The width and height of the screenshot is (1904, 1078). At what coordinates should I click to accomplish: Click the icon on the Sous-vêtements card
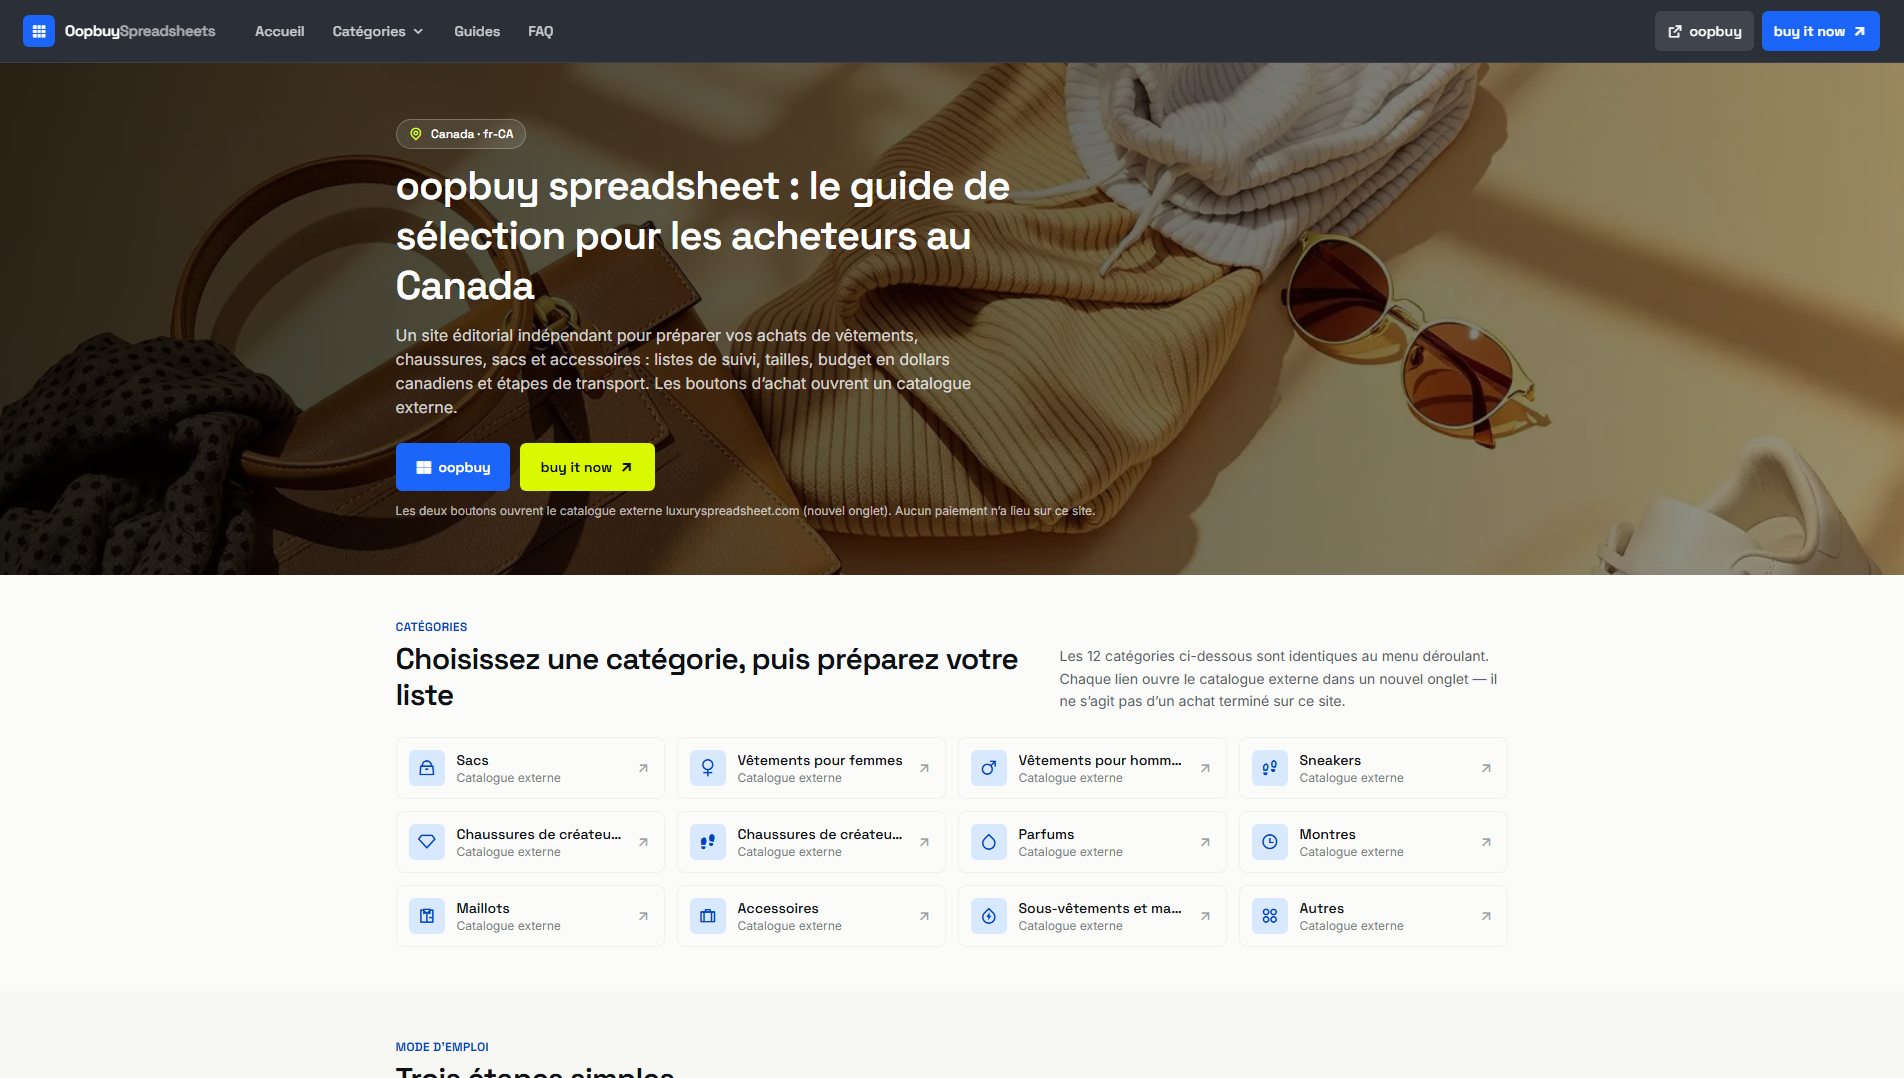989,916
